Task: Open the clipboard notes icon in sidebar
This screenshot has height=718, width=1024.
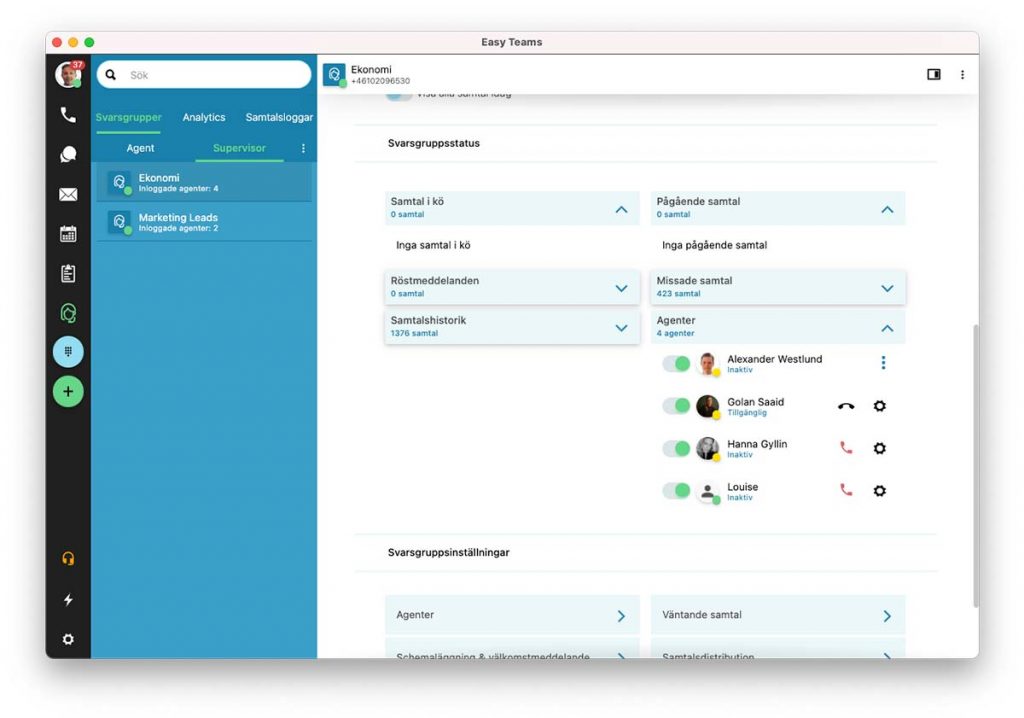Action: click(x=68, y=273)
